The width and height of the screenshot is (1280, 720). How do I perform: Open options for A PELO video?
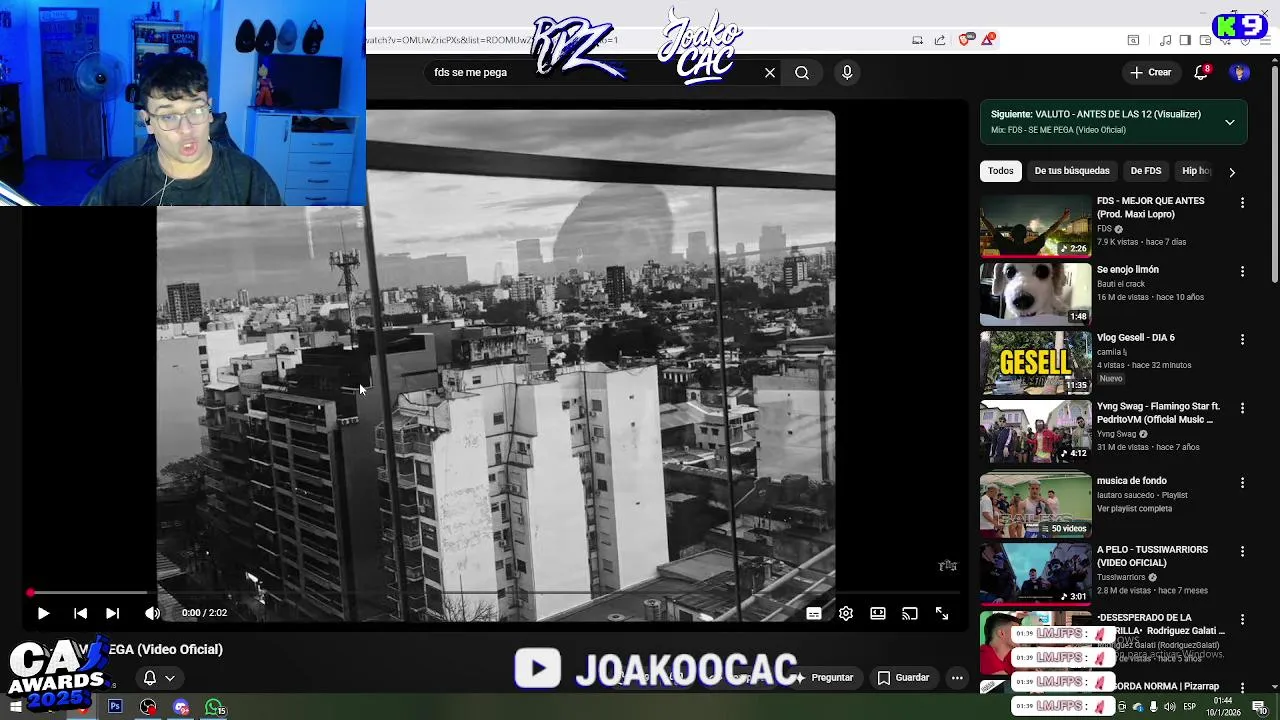coord(1242,551)
